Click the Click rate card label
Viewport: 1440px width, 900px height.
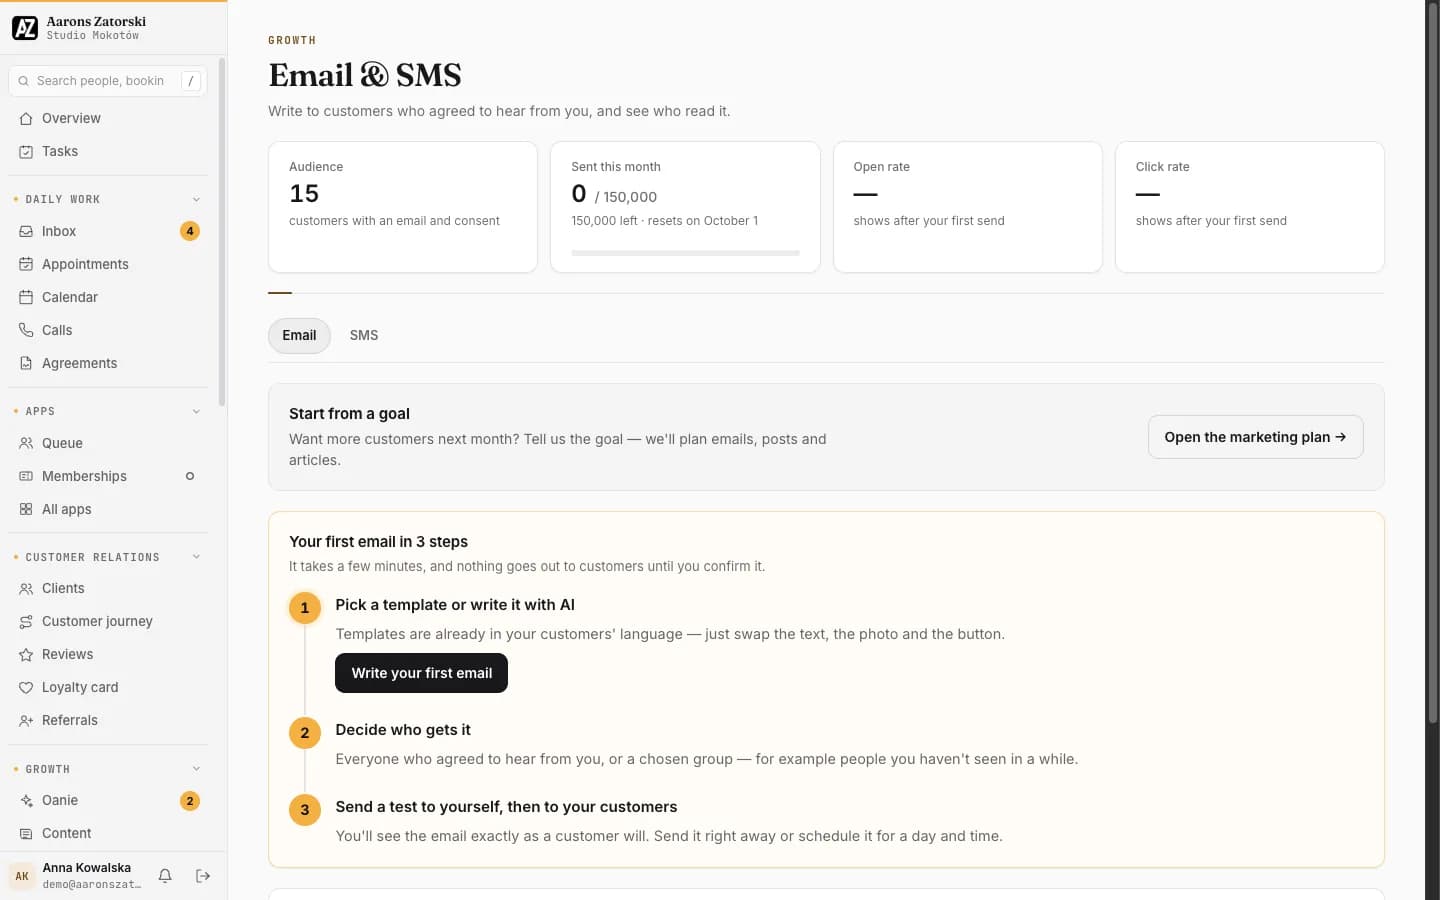(x=1162, y=167)
